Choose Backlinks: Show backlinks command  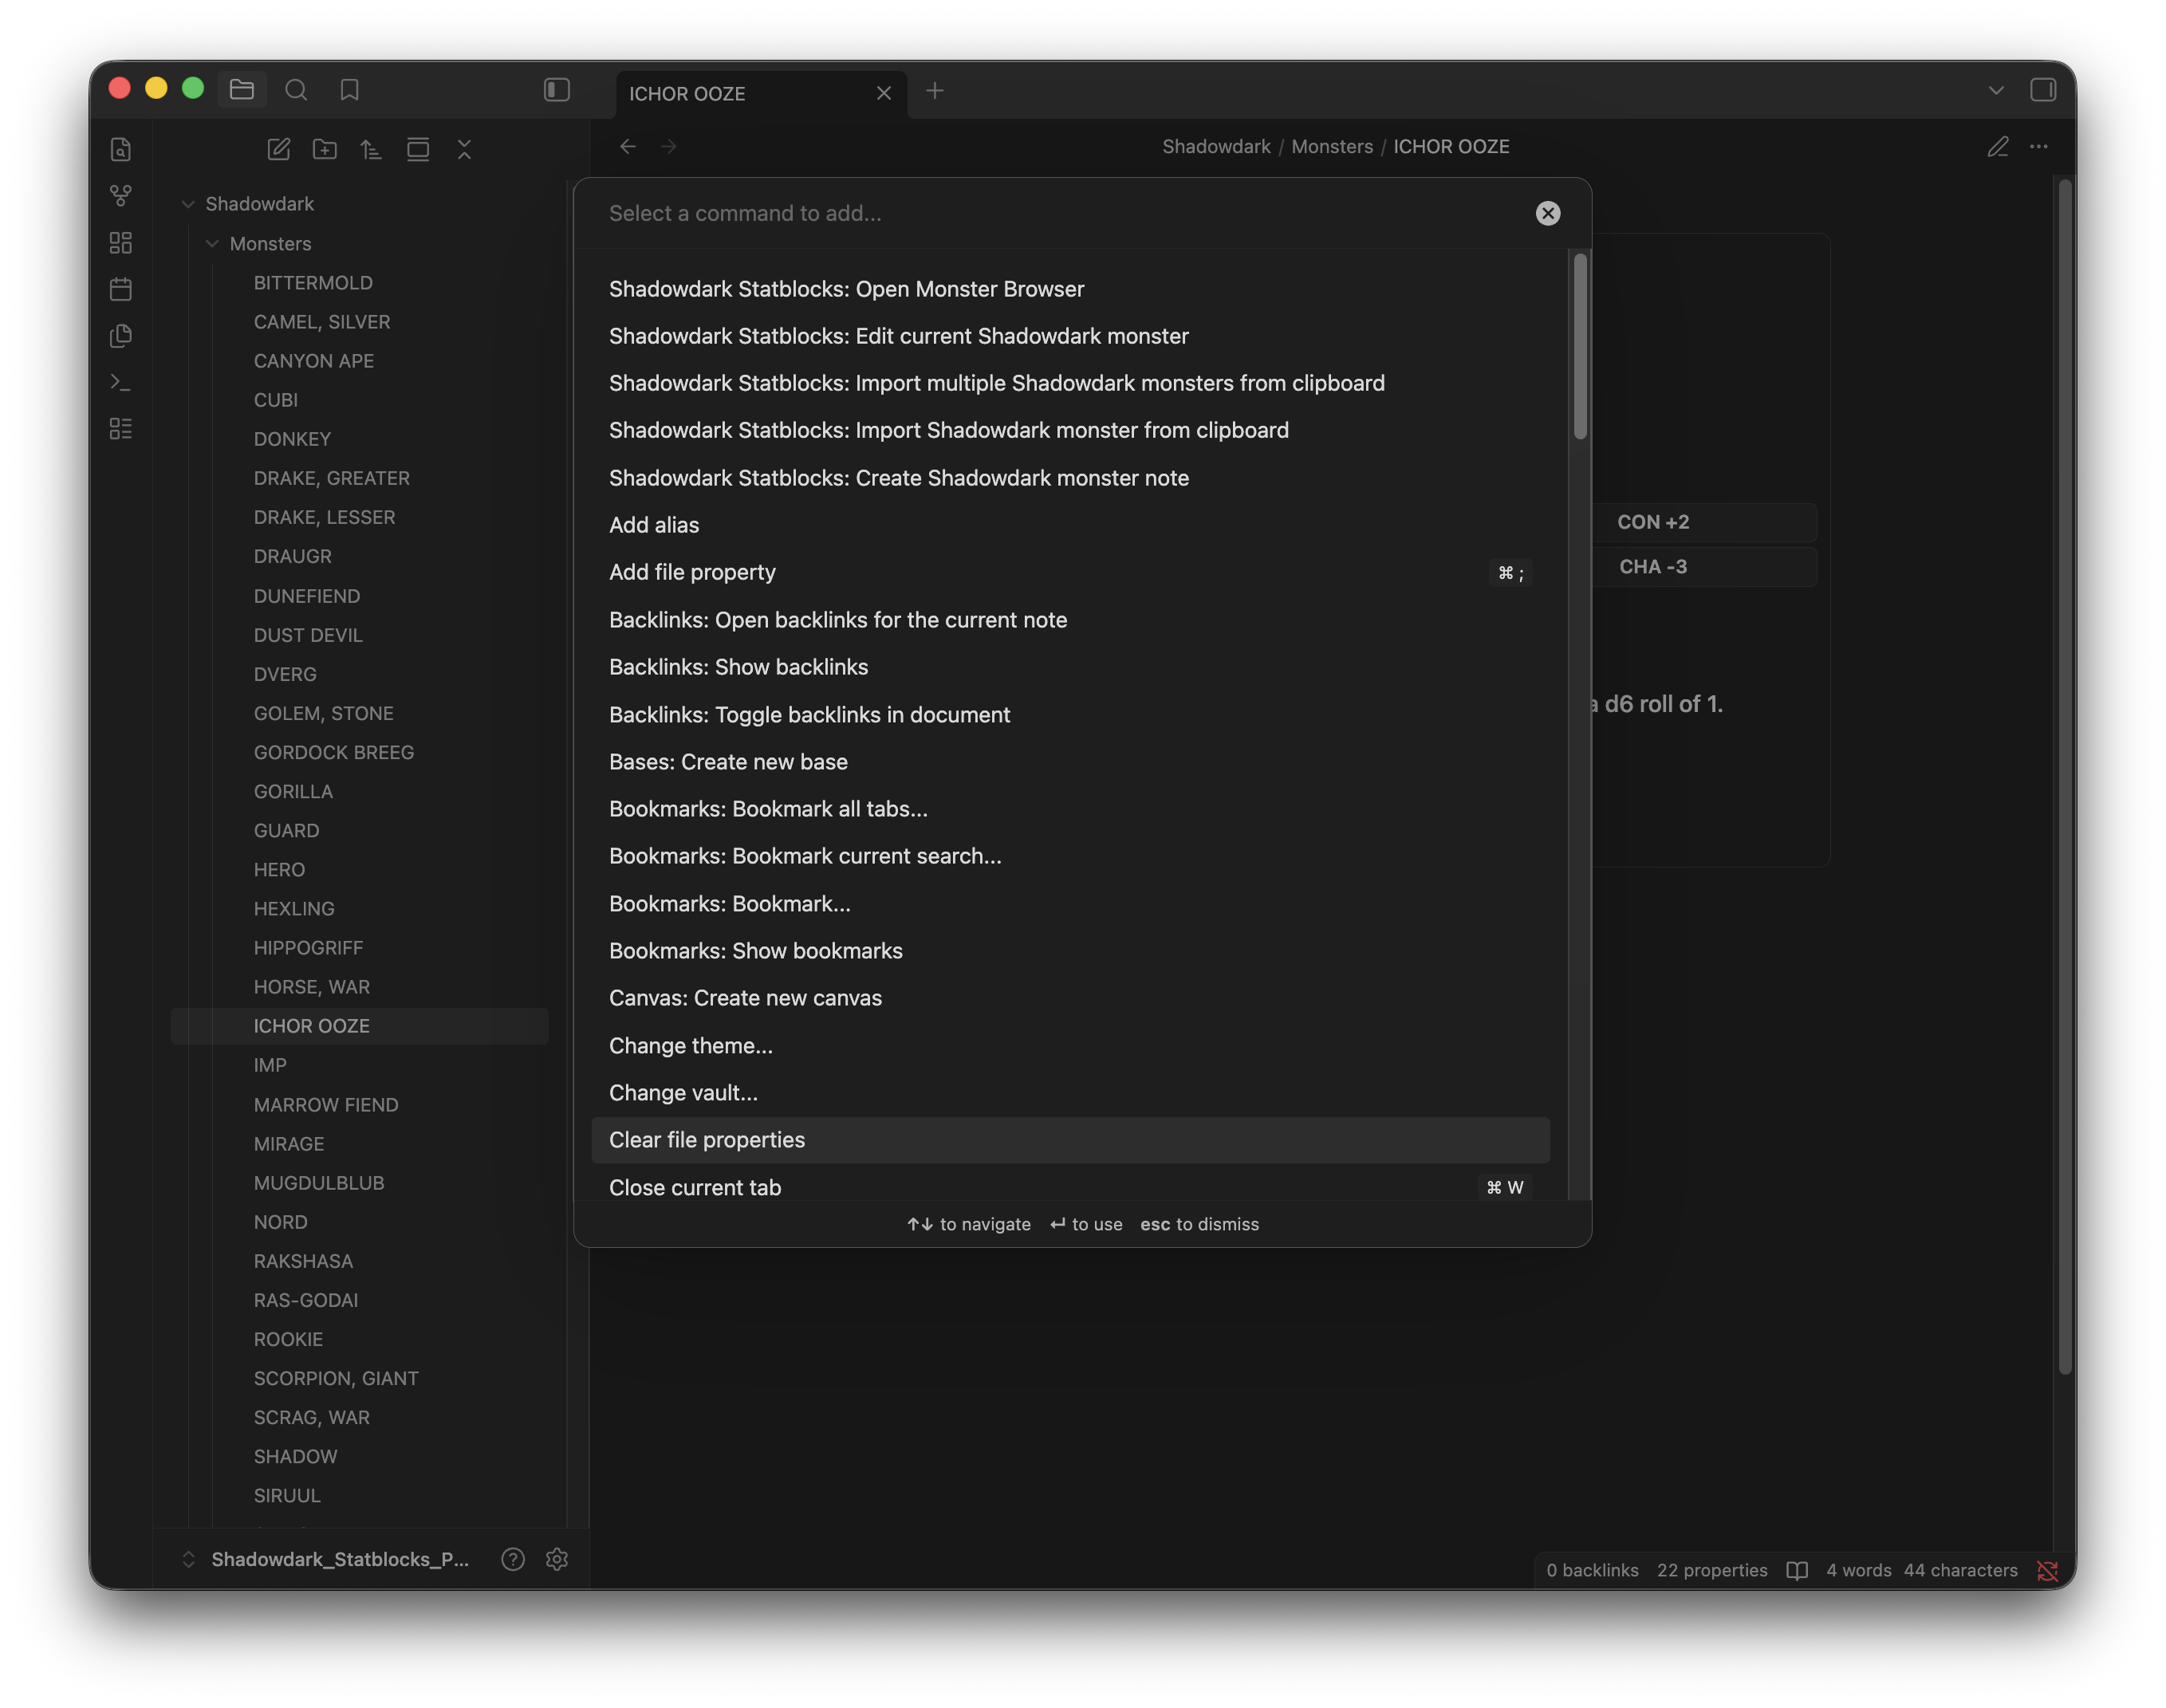[1070, 667]
